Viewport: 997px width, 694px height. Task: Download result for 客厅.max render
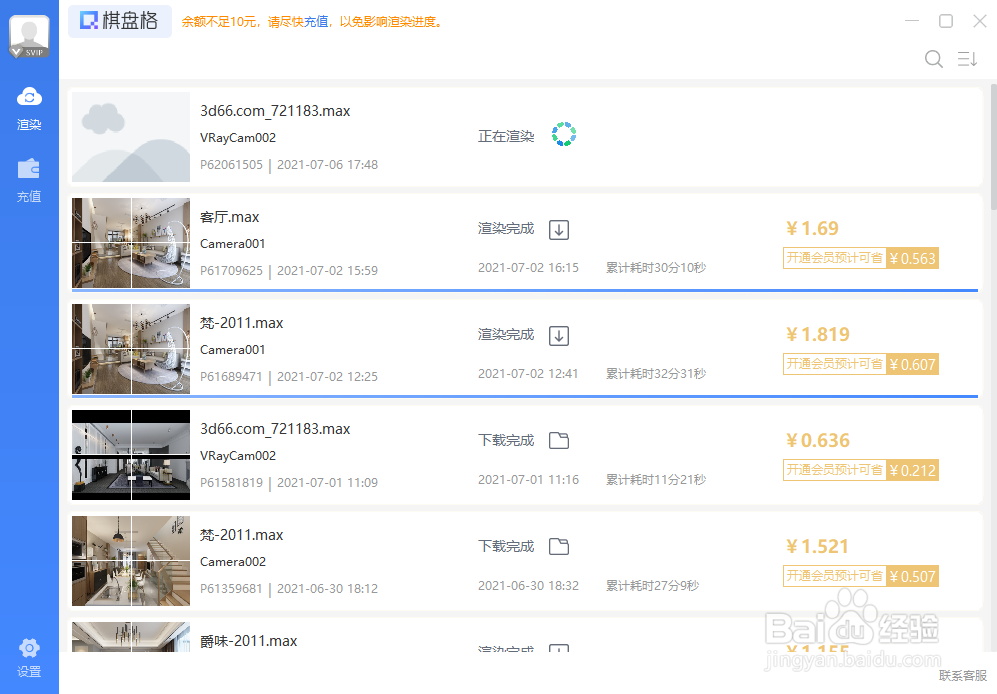(559, 230)
